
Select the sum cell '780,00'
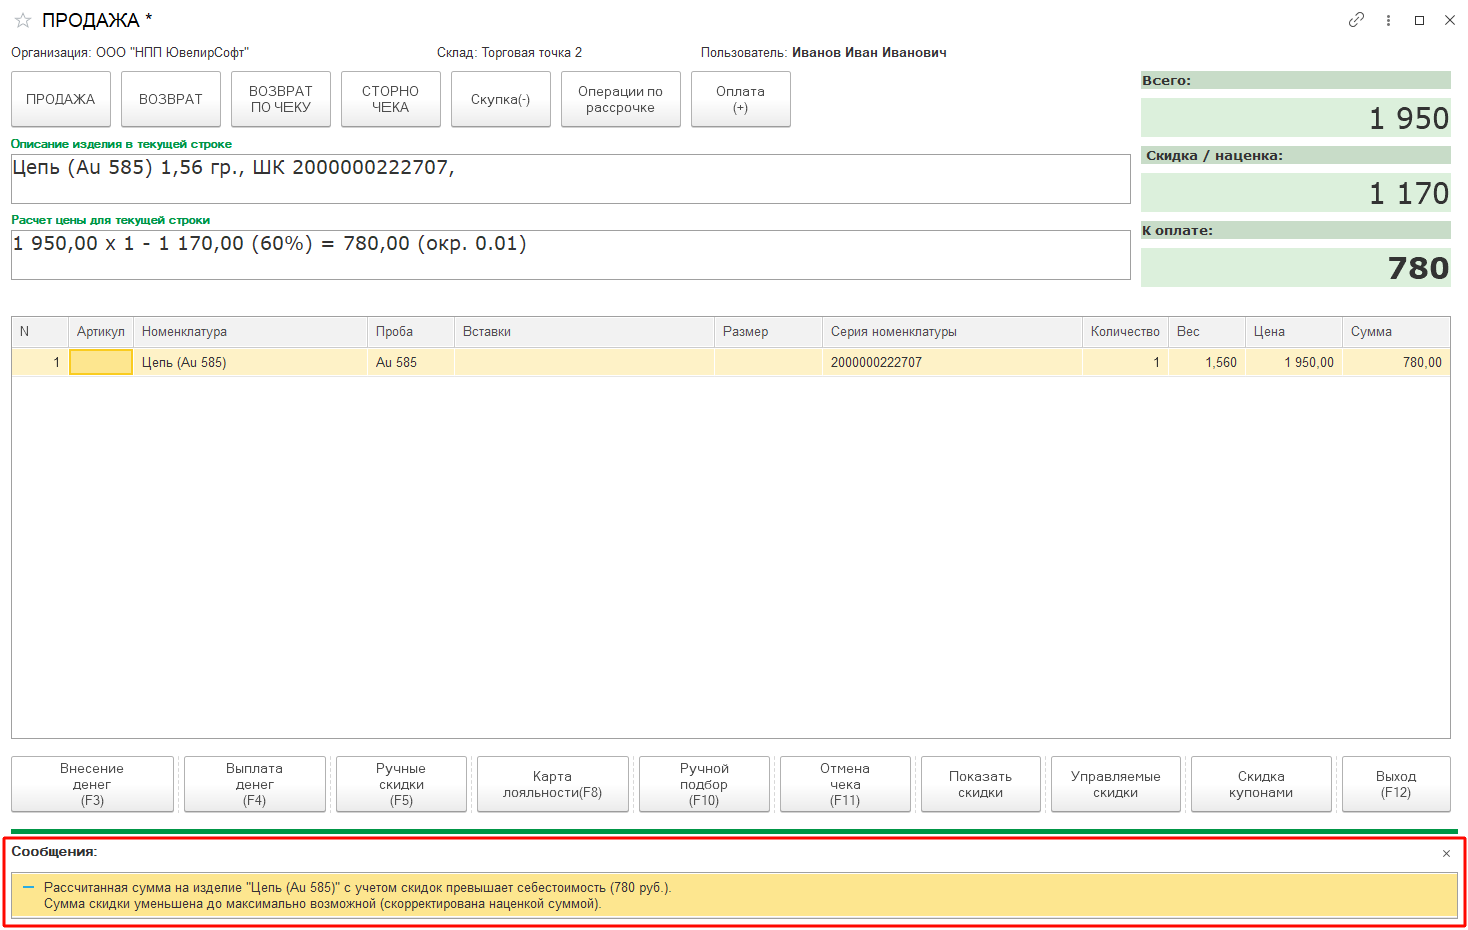(x=1396, y=362)
